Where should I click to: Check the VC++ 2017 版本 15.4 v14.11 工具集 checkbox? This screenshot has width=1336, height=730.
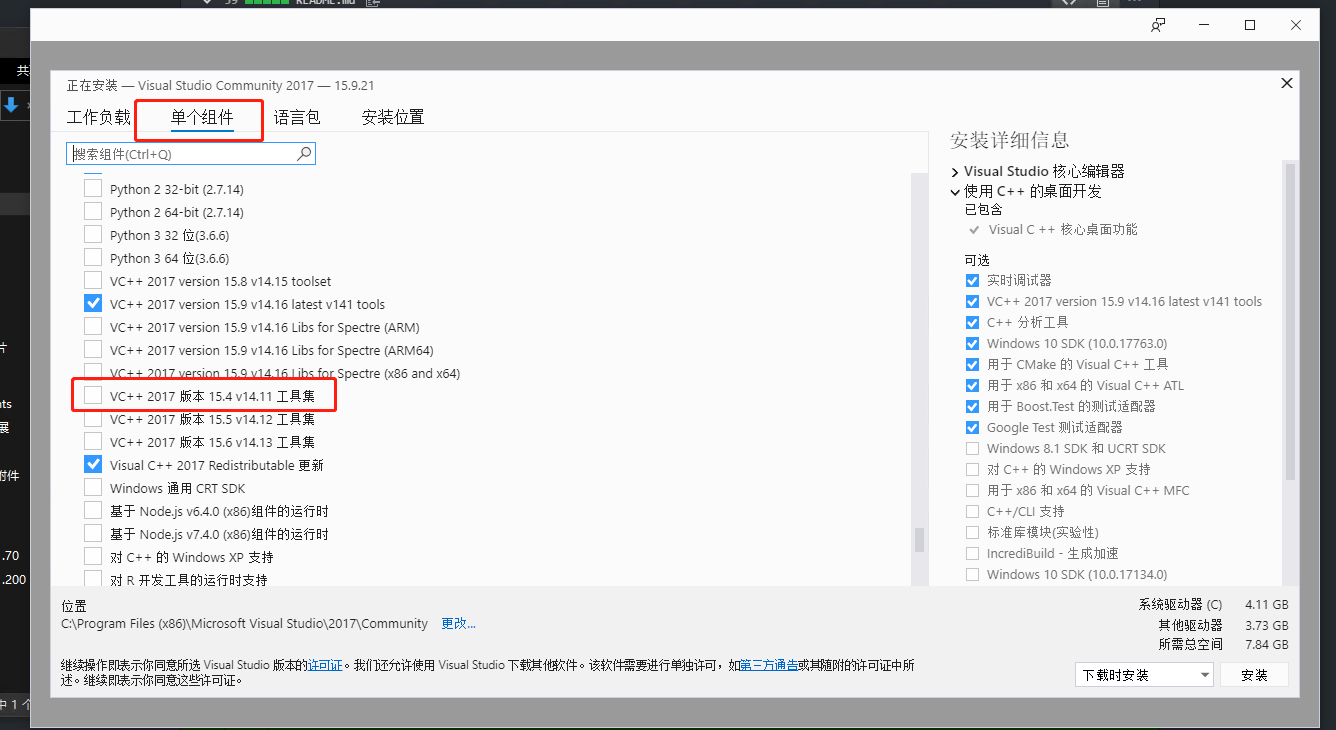pyautogui.click(x=93, y=395)
